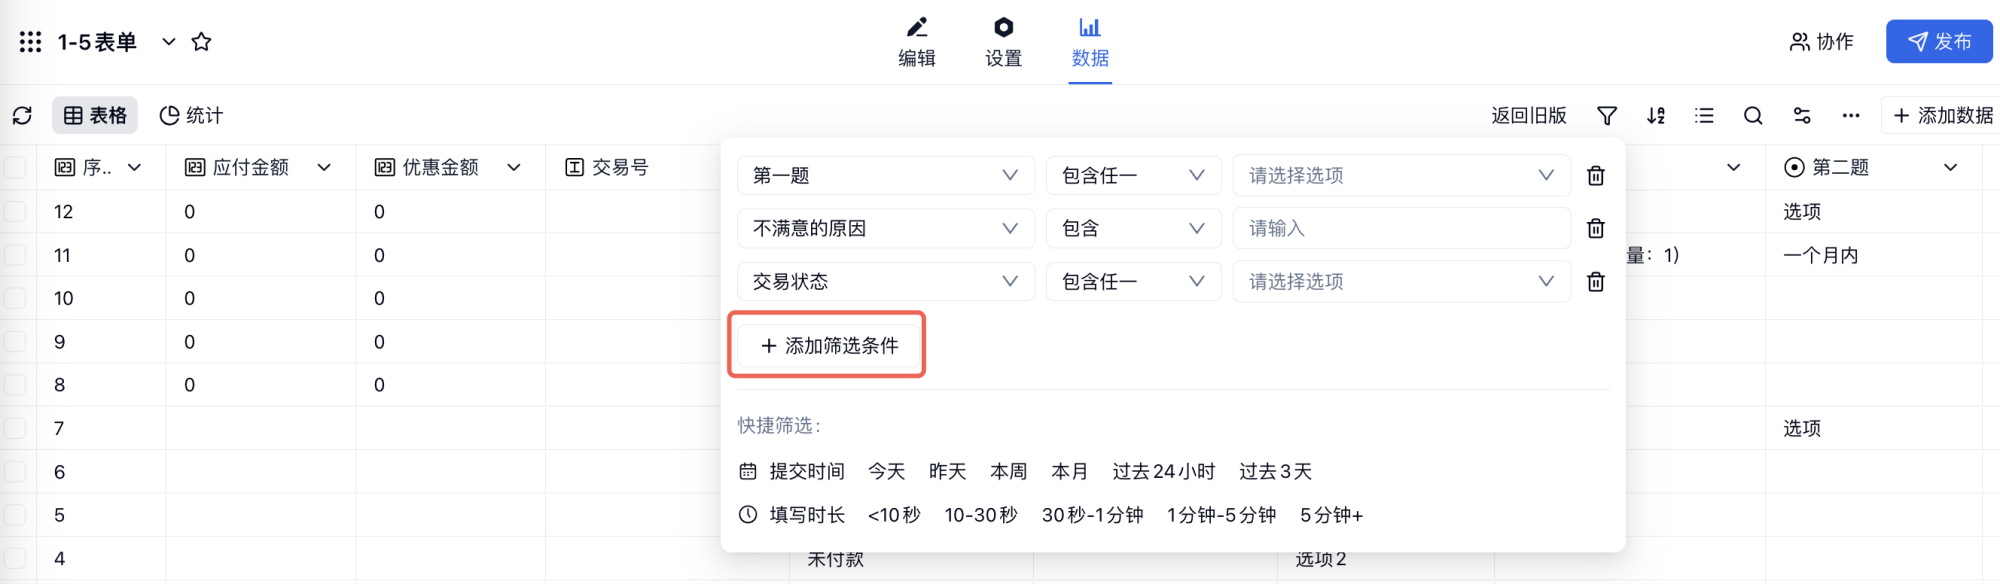Apply duration filter 30秒-1分钟
Screen dimensions: 2000x584
coord(1092,515)
